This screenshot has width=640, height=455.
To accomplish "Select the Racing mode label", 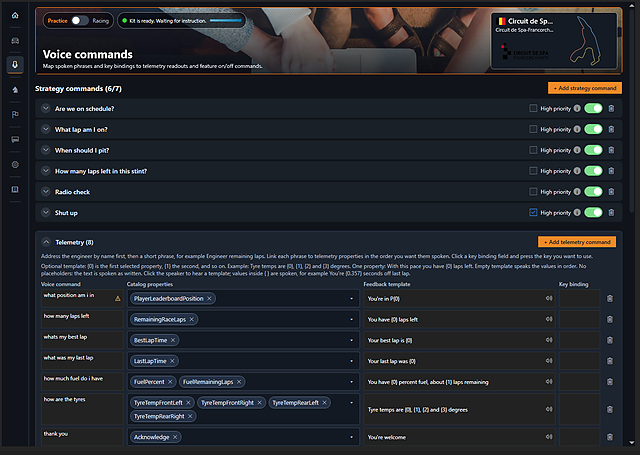I will click(x=100, y=21).
